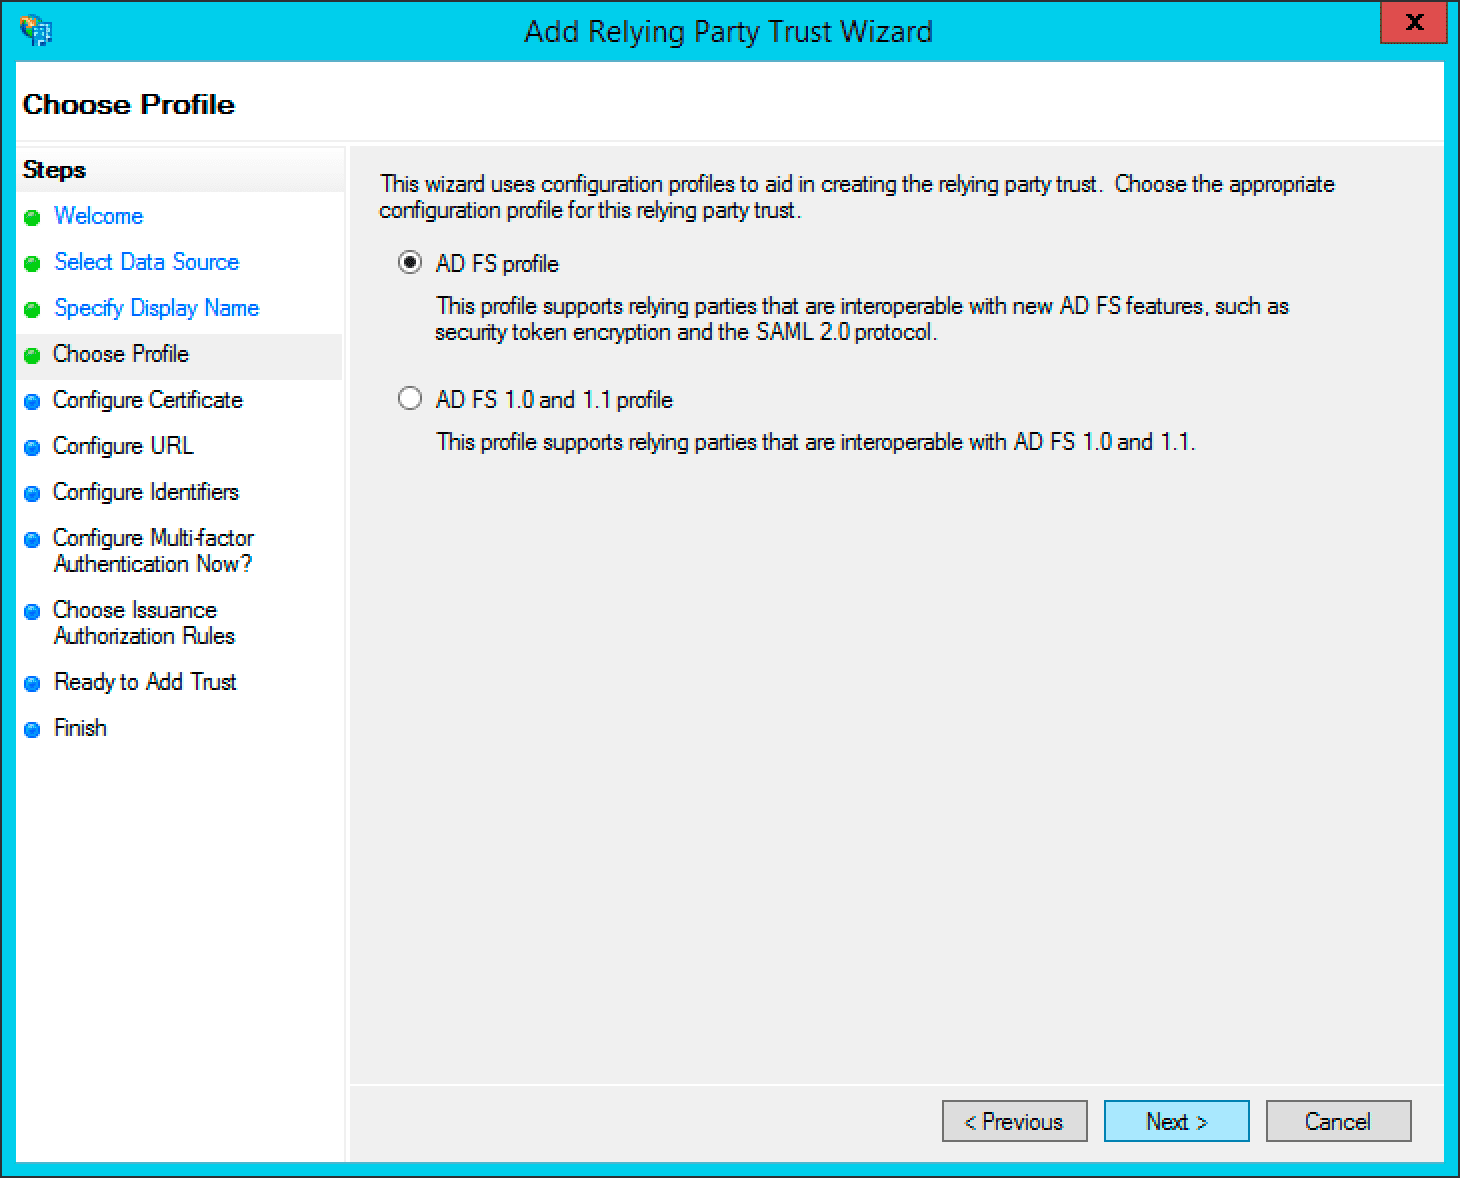Click the Finish step label

(79, 728)
